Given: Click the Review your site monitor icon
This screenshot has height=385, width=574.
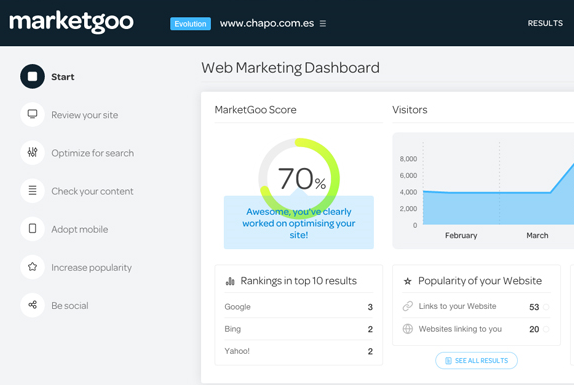Looking at the screenshot, I should (x=33, y=115).
